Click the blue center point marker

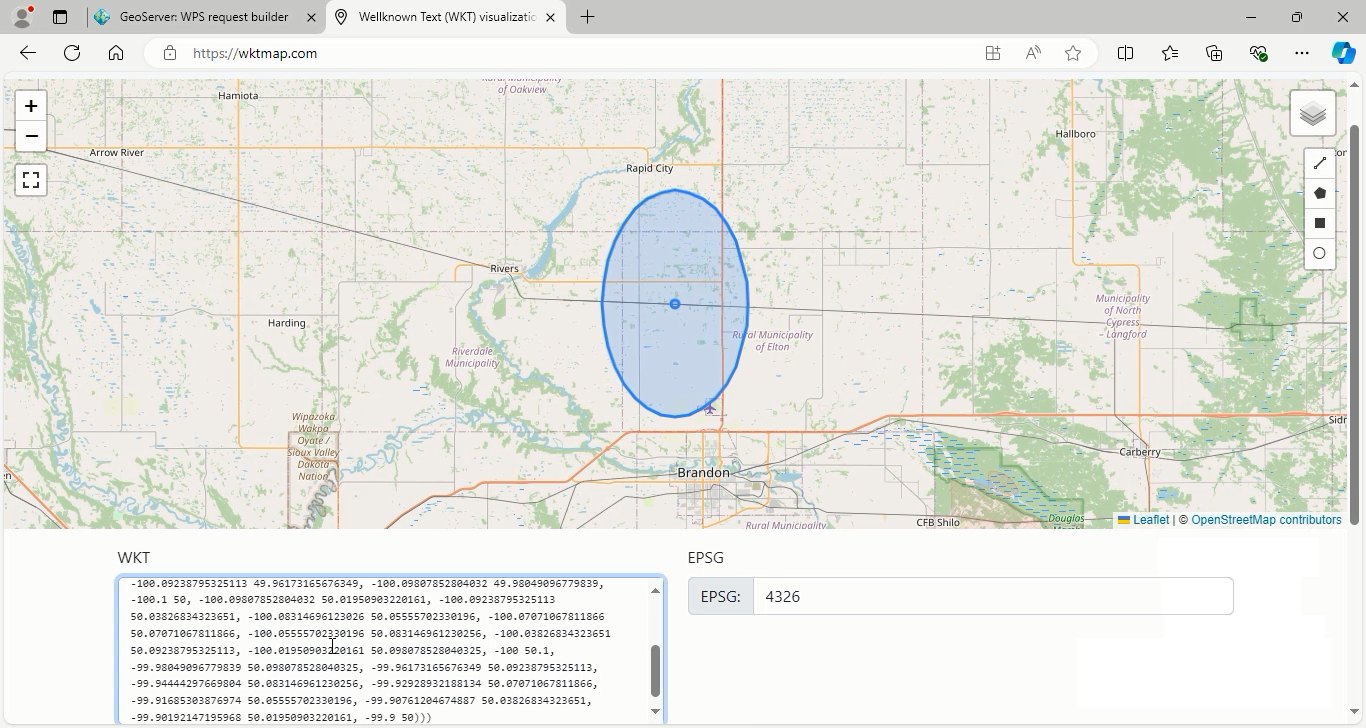point(675,304)
